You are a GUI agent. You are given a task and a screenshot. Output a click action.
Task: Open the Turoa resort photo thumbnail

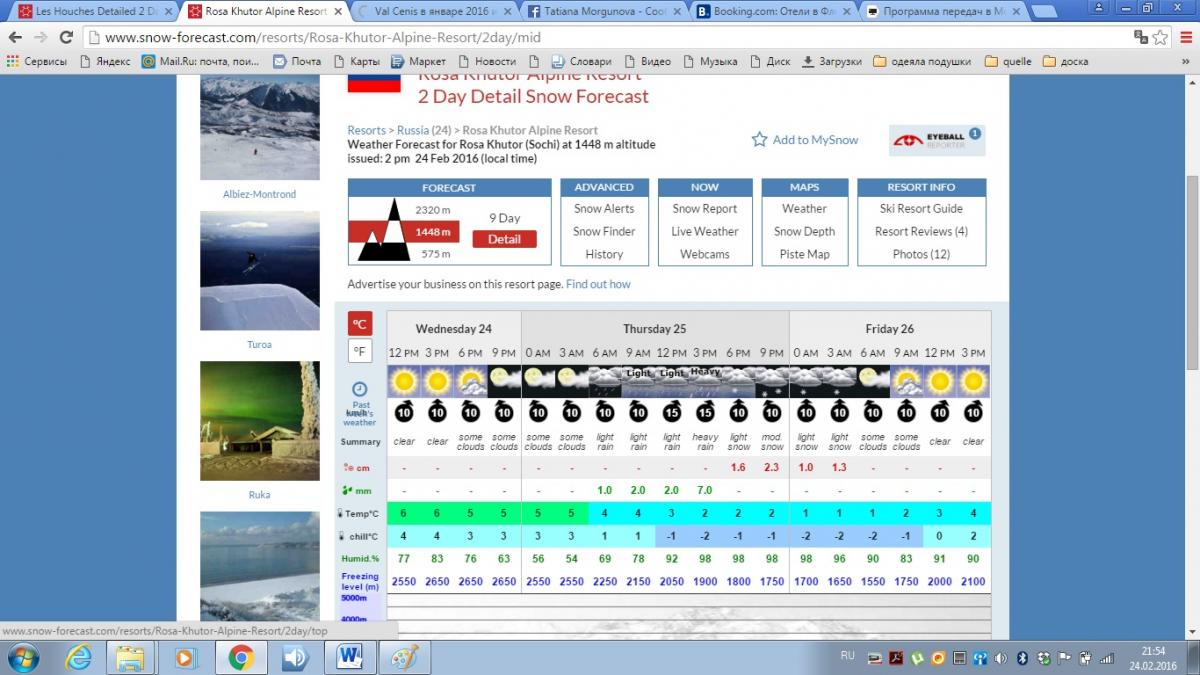click(x=259, y=271)
